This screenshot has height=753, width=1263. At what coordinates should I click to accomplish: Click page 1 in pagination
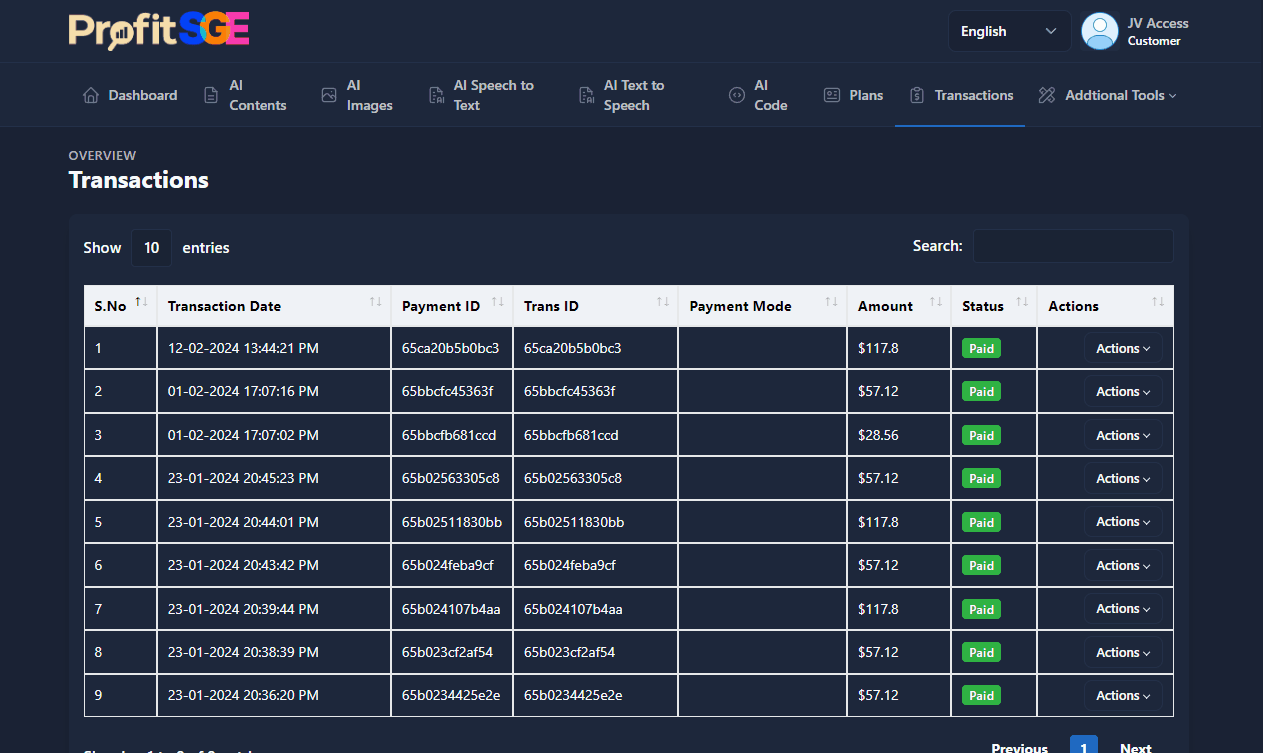(x=1083, y=745)
